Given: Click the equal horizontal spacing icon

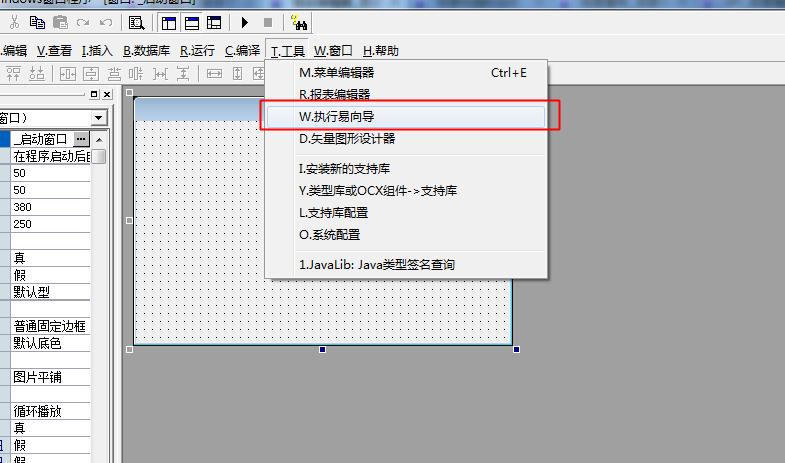Looking at the screenshot, I should pos(160,74).
